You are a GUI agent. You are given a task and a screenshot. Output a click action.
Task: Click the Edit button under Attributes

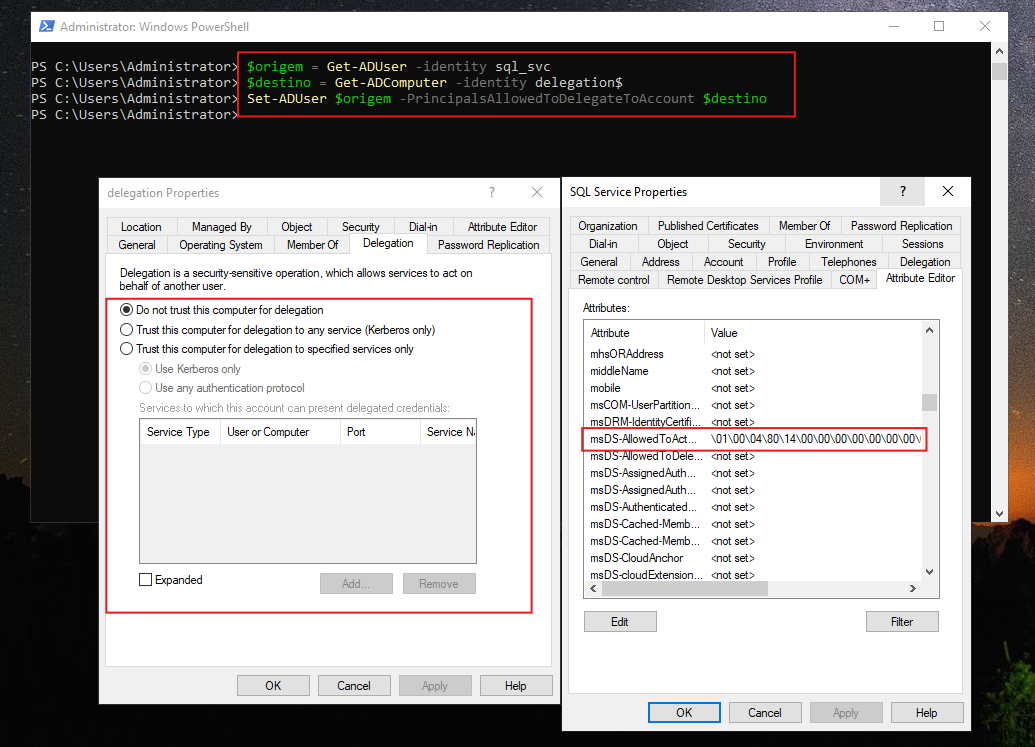tap(620, 622)
